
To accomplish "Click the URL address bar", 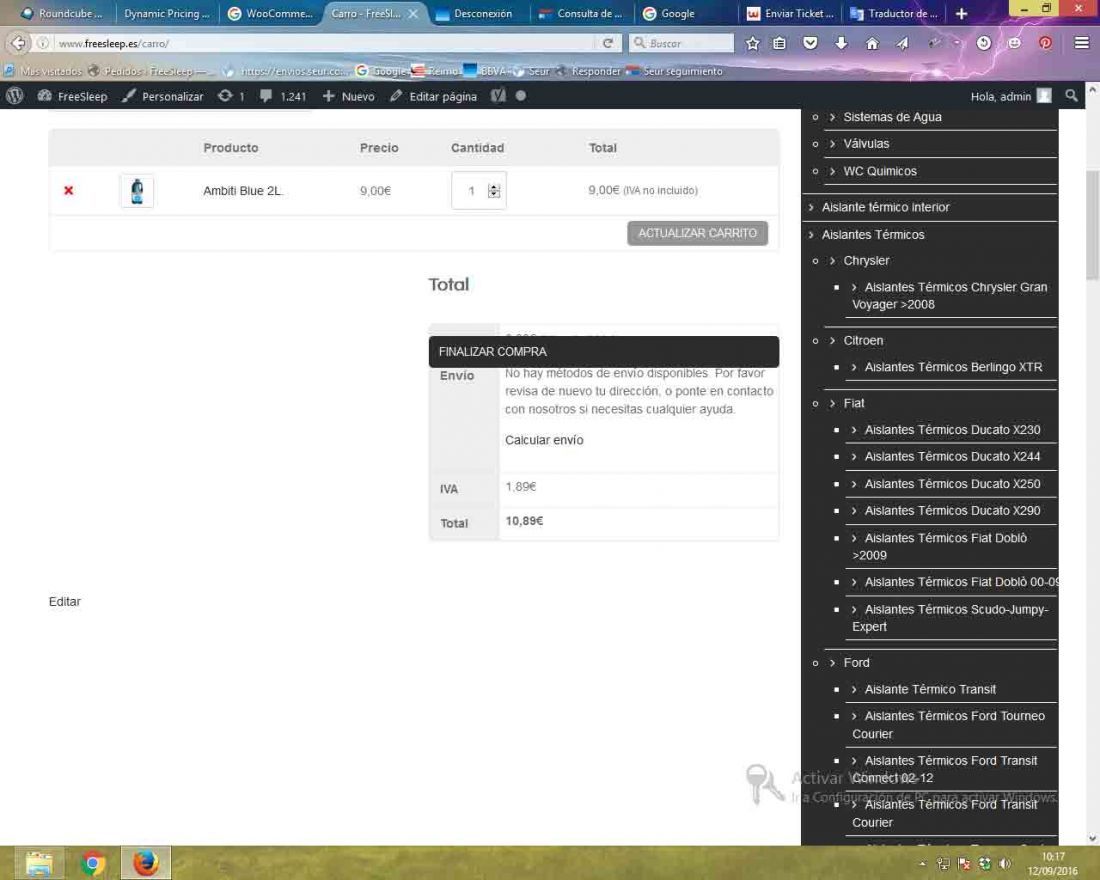I will point(326,44).
